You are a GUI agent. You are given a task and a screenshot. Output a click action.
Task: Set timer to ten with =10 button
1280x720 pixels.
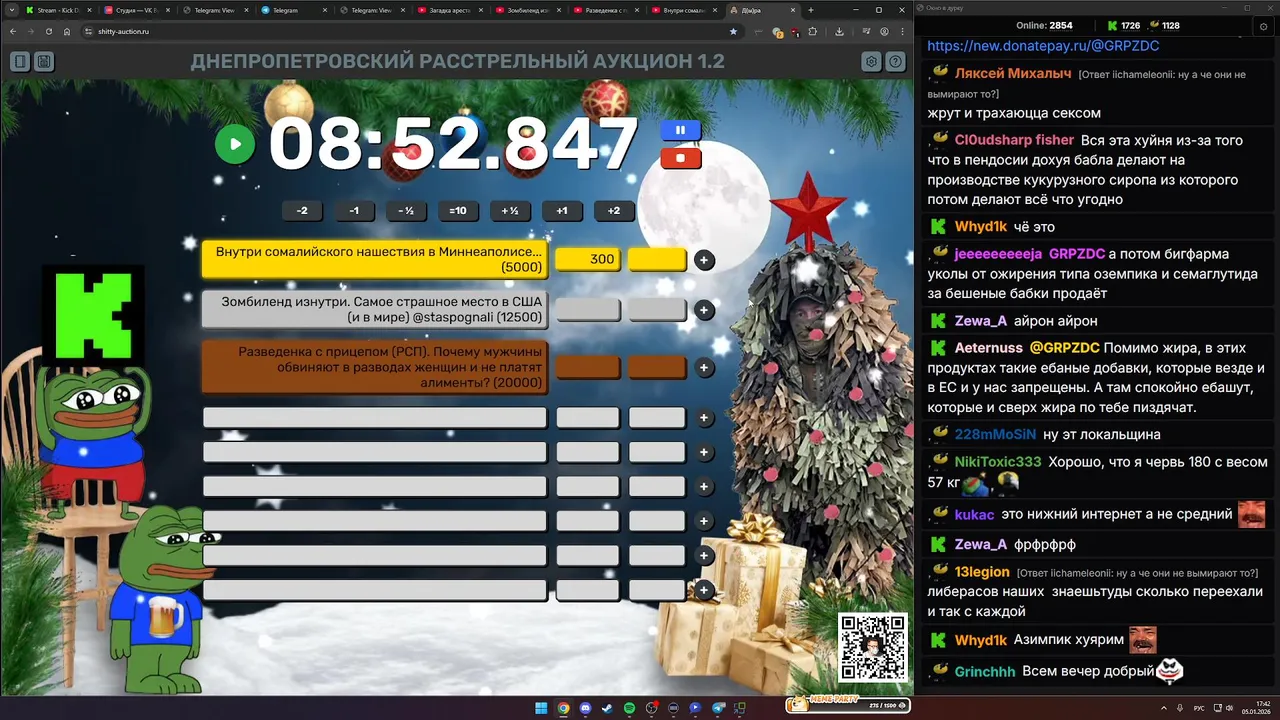(x=458, y=211)
